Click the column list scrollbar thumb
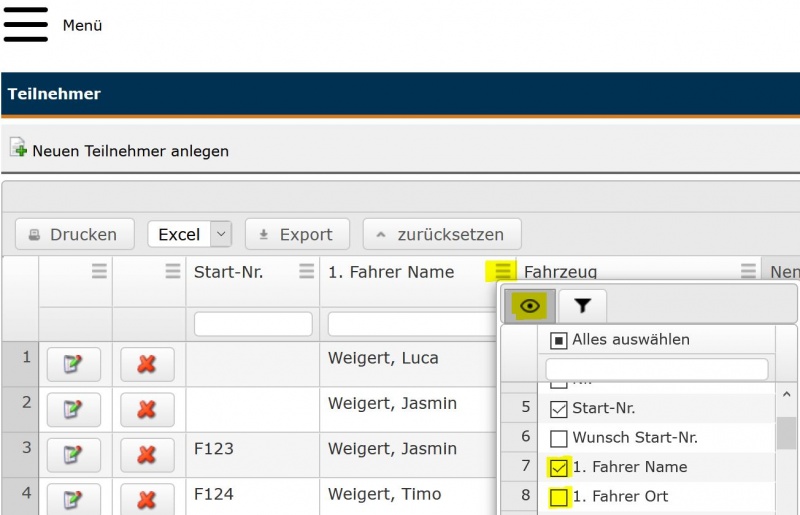Viewport: 800px width, 515px height. [787, 434]
